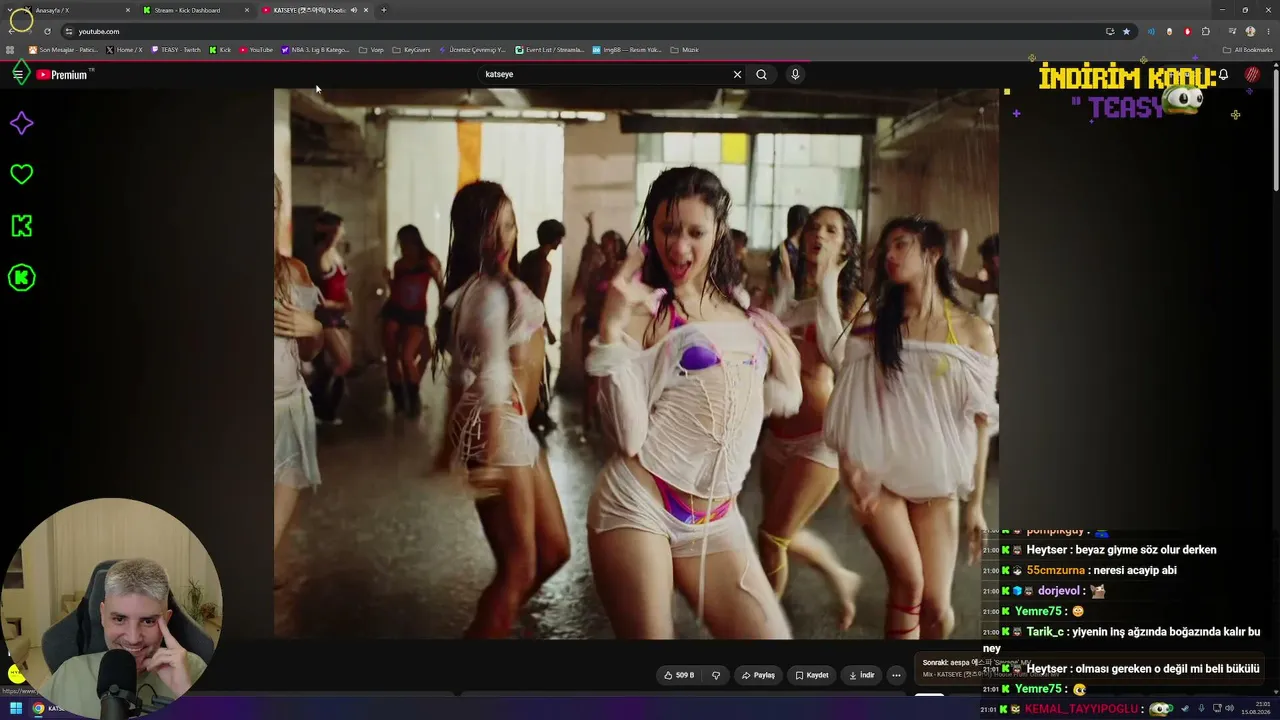Screen dimensions: 1280x720
Task: Open Chrome from the taskbar
Action: click(38, 709)
